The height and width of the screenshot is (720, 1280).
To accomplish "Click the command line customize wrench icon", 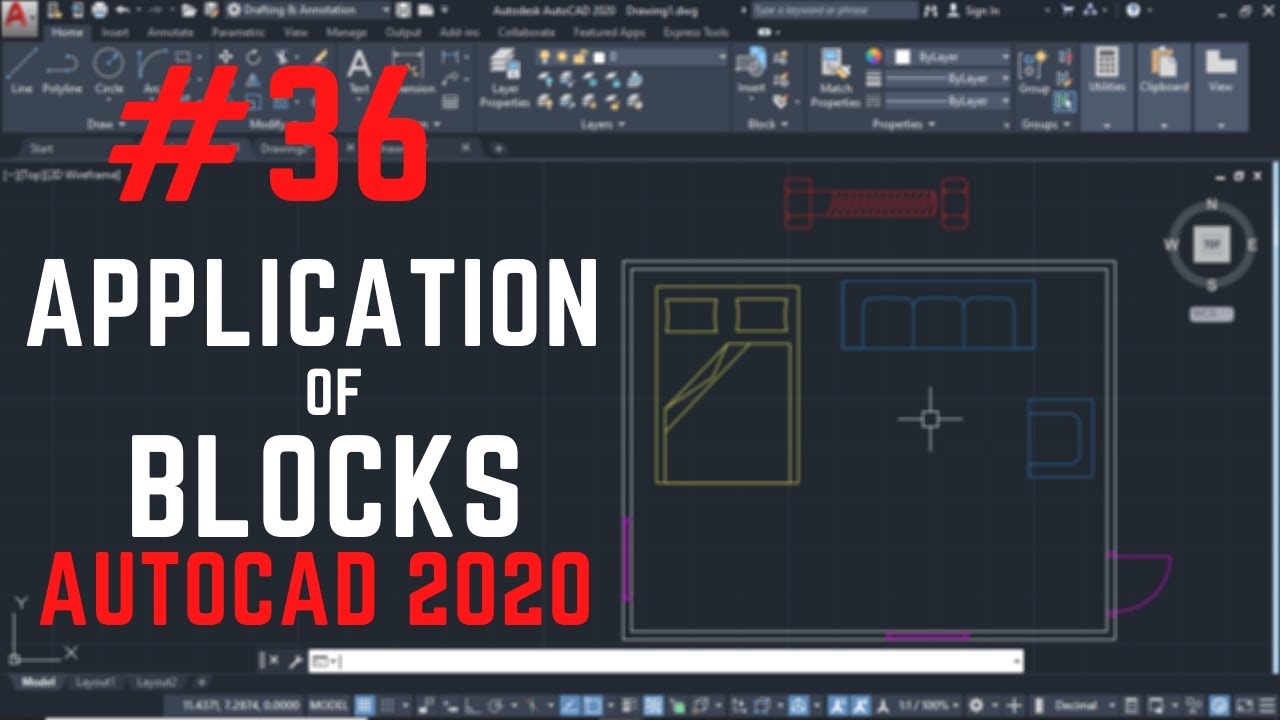I will tap(295, 661).
